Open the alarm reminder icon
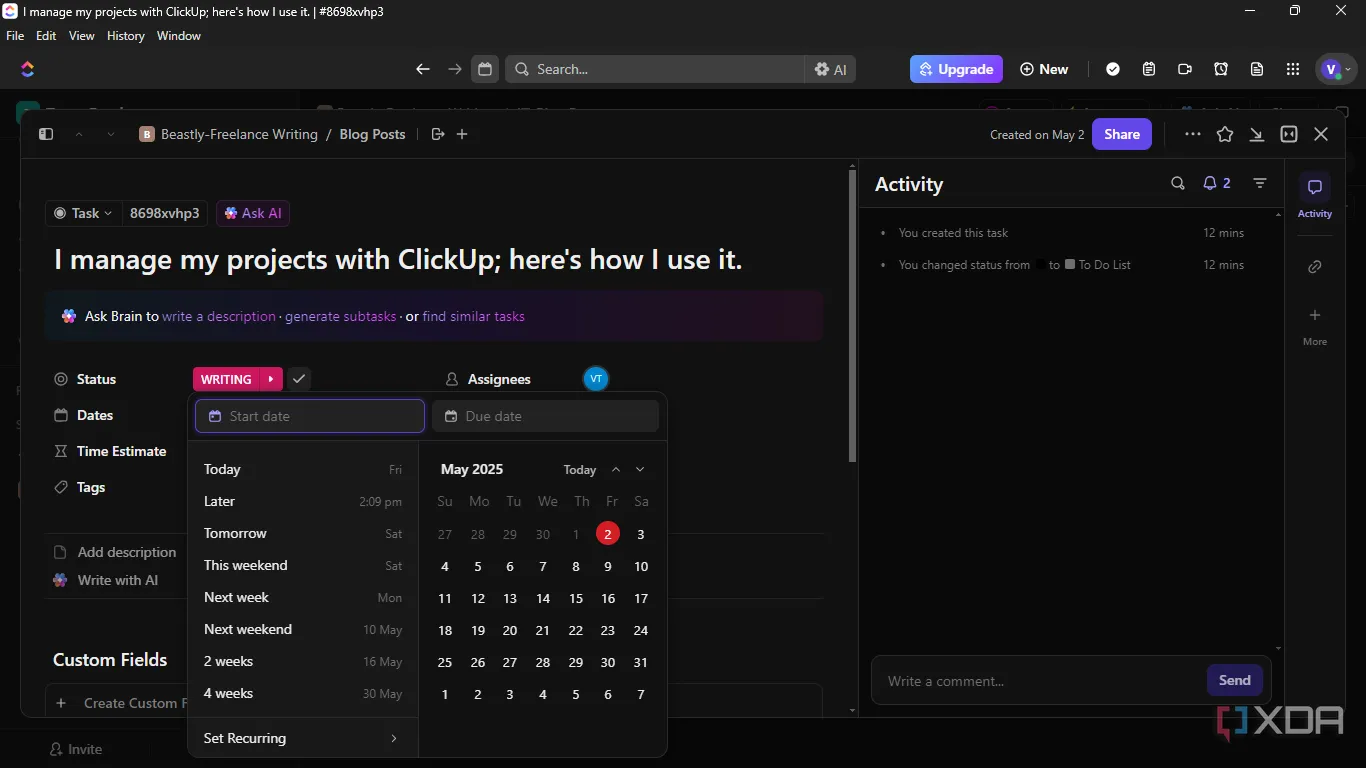Viewport: 1366px width, 768px height. [1221, 69]
